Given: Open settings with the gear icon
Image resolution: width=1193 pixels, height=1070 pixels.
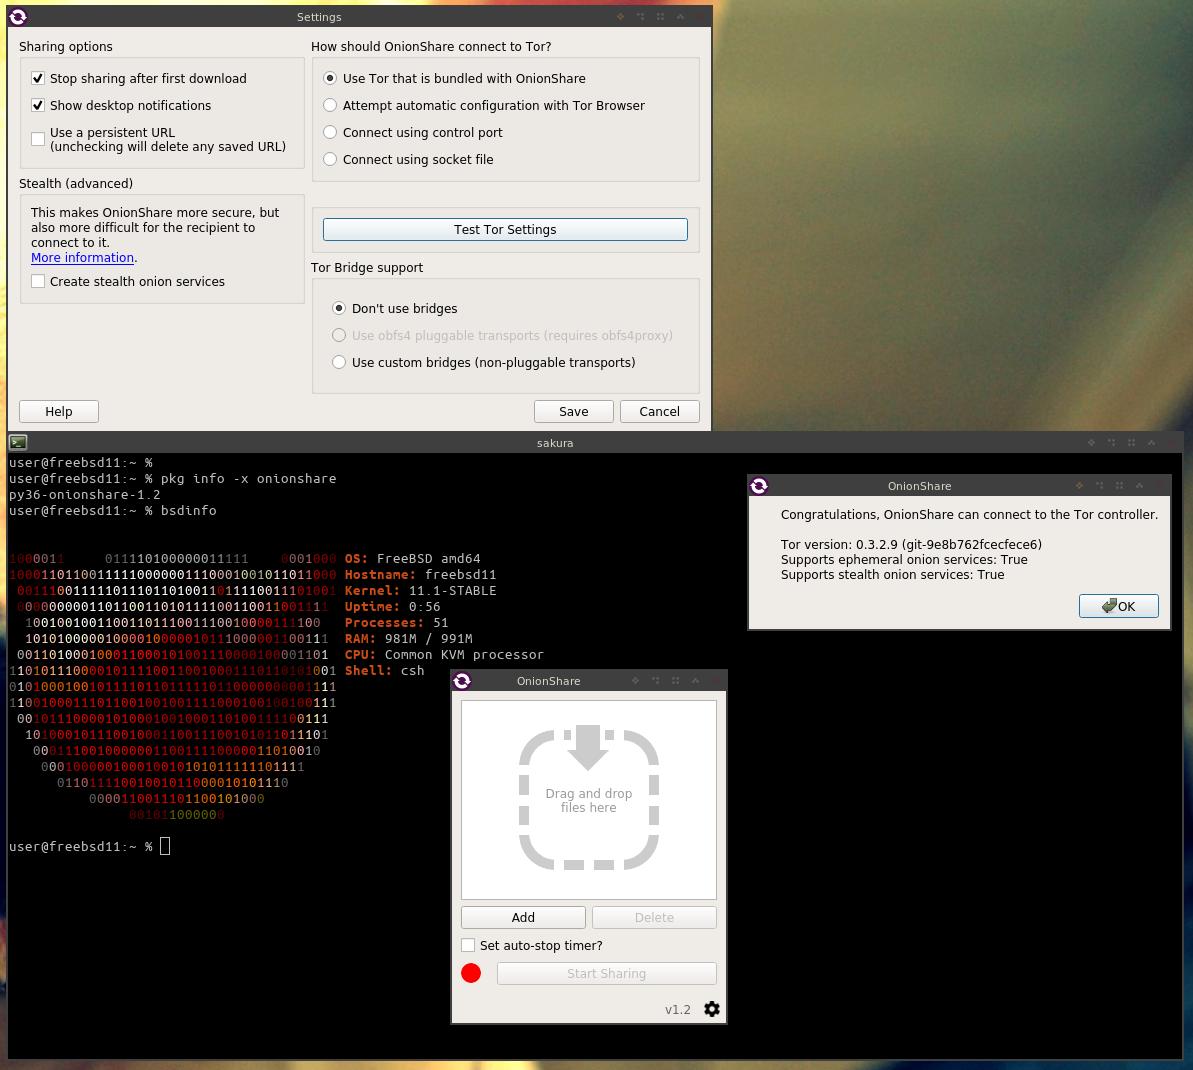Looking at the screenshot, I should 711,1009.
